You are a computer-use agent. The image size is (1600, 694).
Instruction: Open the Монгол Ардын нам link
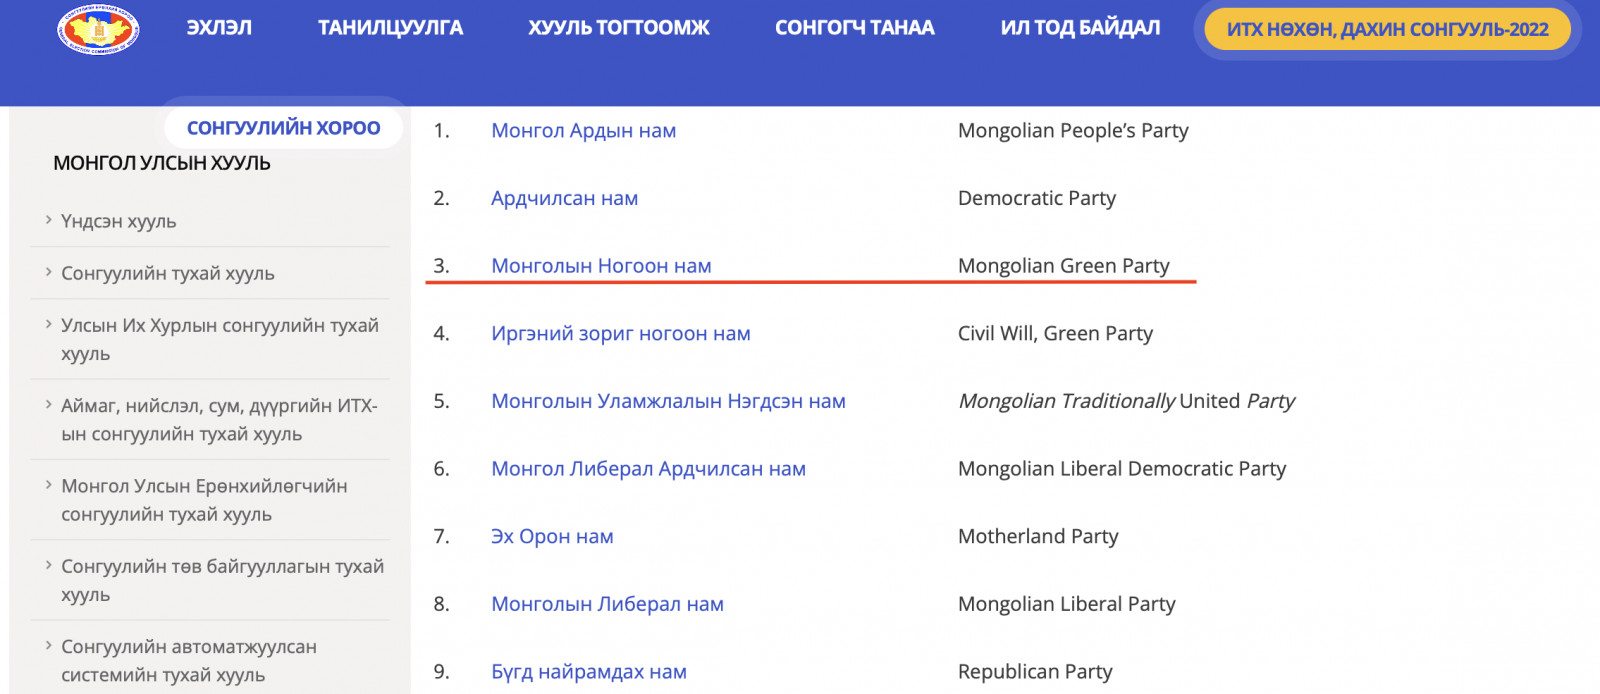pyautogui.click(x=584, y=130)
